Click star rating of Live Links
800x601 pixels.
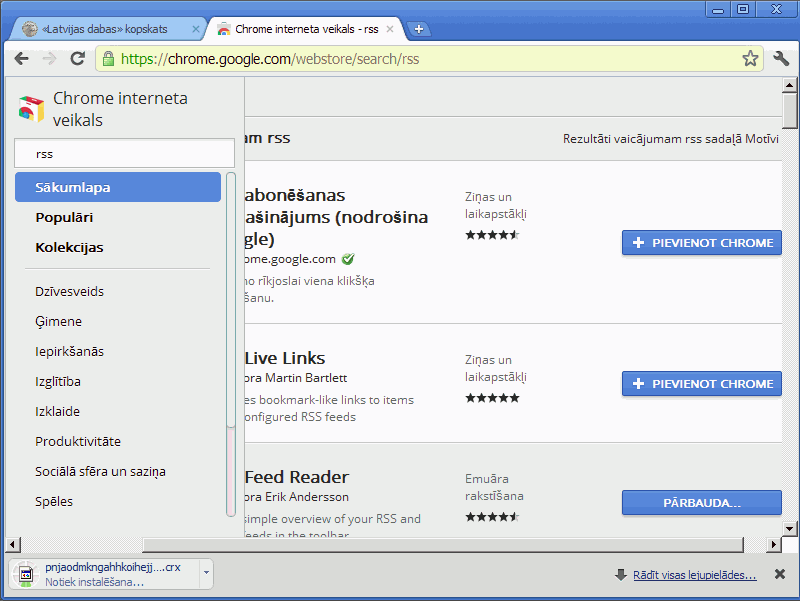pyautogui.click(x=492, y=398)
